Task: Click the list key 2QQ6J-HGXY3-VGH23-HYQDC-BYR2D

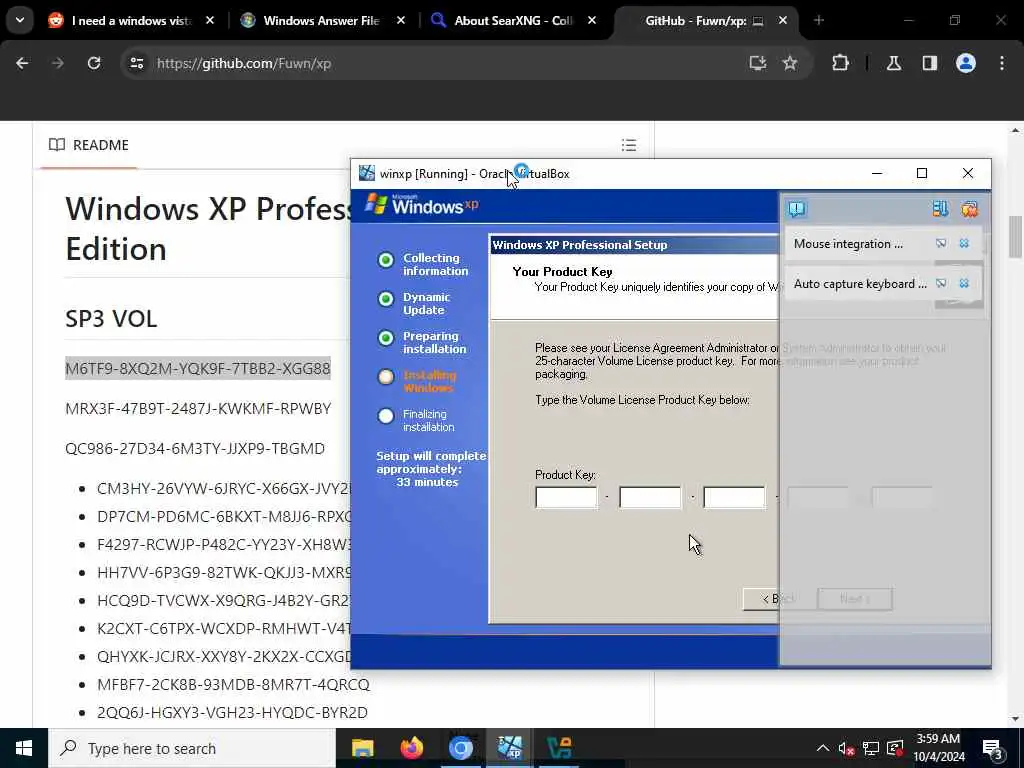Action: pos(232,712)
